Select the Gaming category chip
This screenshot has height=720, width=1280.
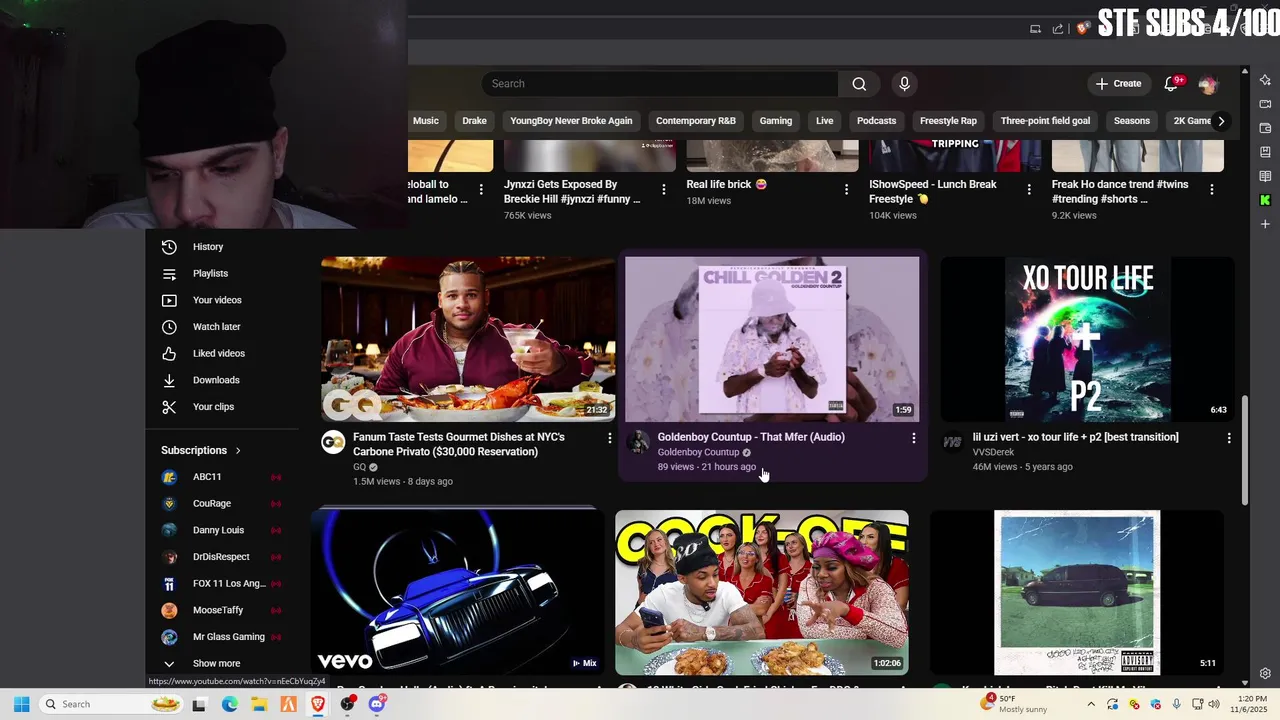pos(776,121)
